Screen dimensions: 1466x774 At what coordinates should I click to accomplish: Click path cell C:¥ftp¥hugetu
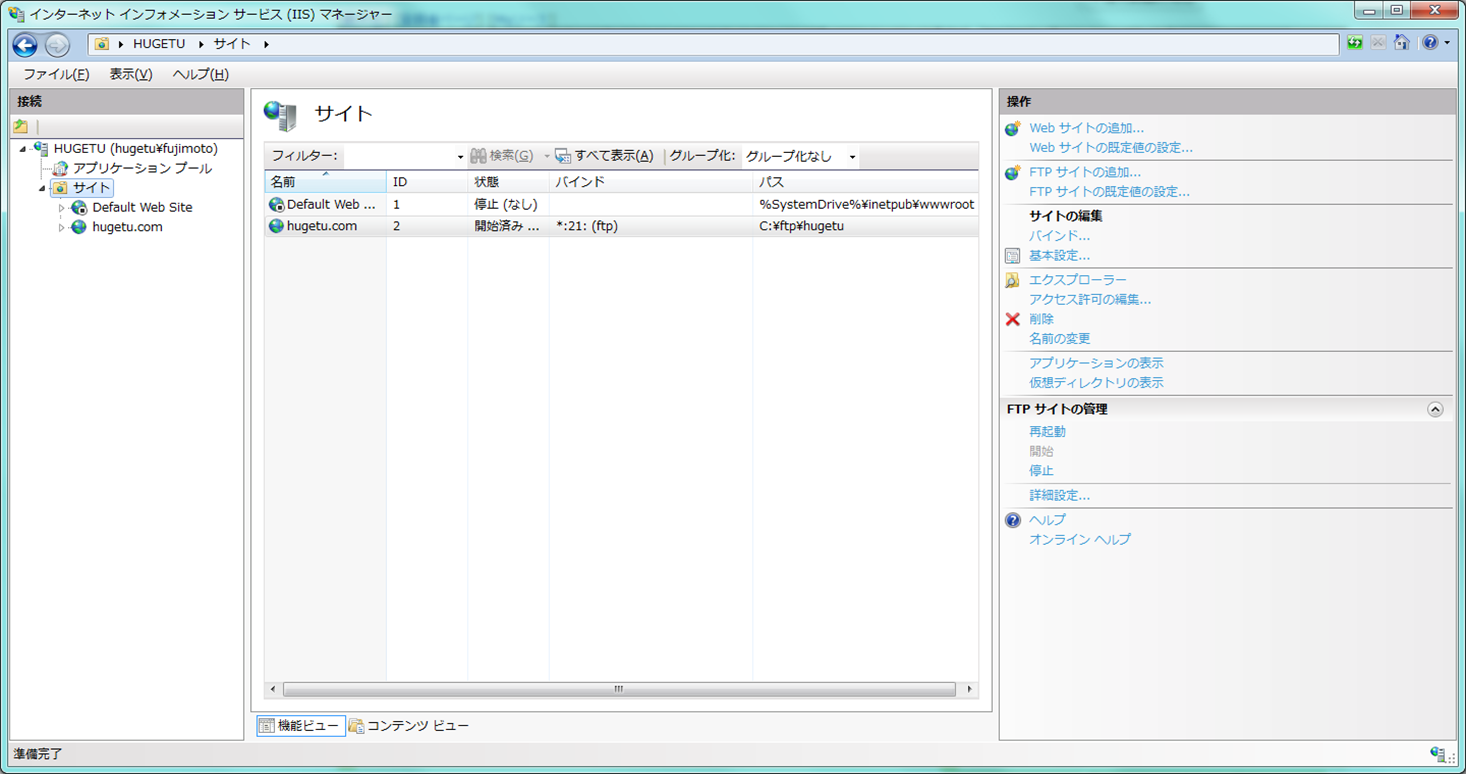[x=801, y=226]
